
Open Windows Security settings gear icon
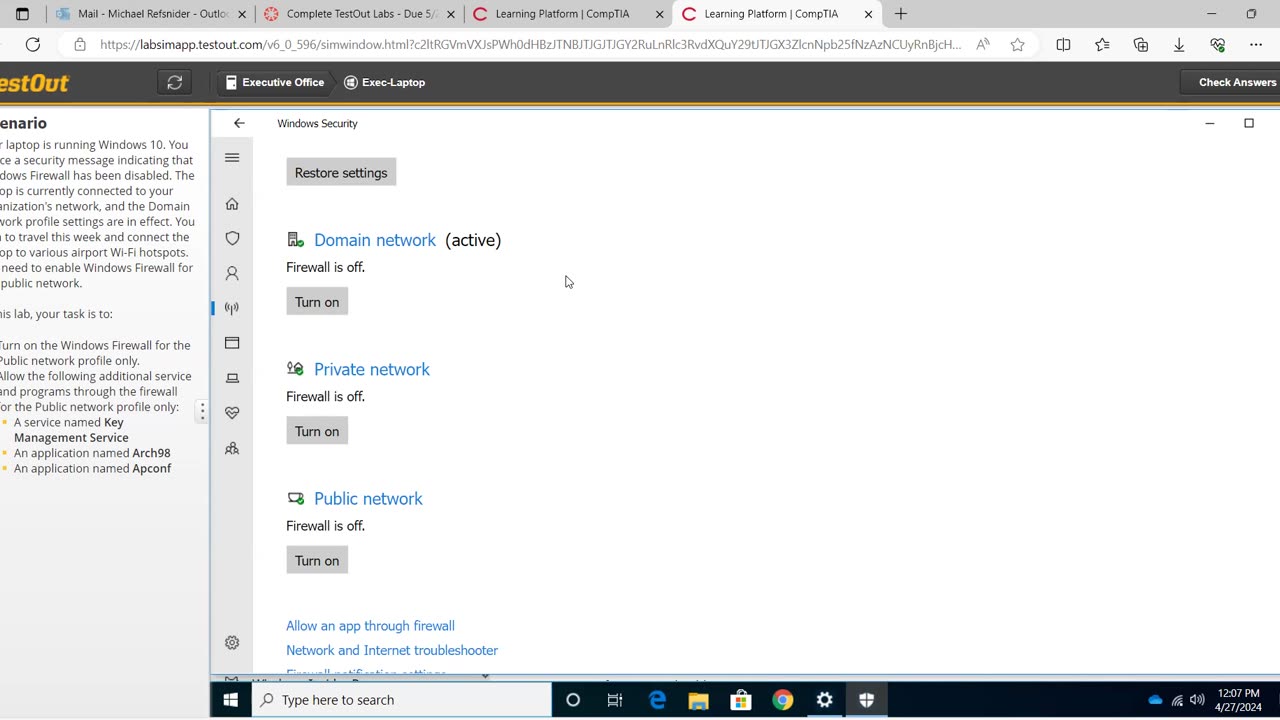click(x=232, y=643)
